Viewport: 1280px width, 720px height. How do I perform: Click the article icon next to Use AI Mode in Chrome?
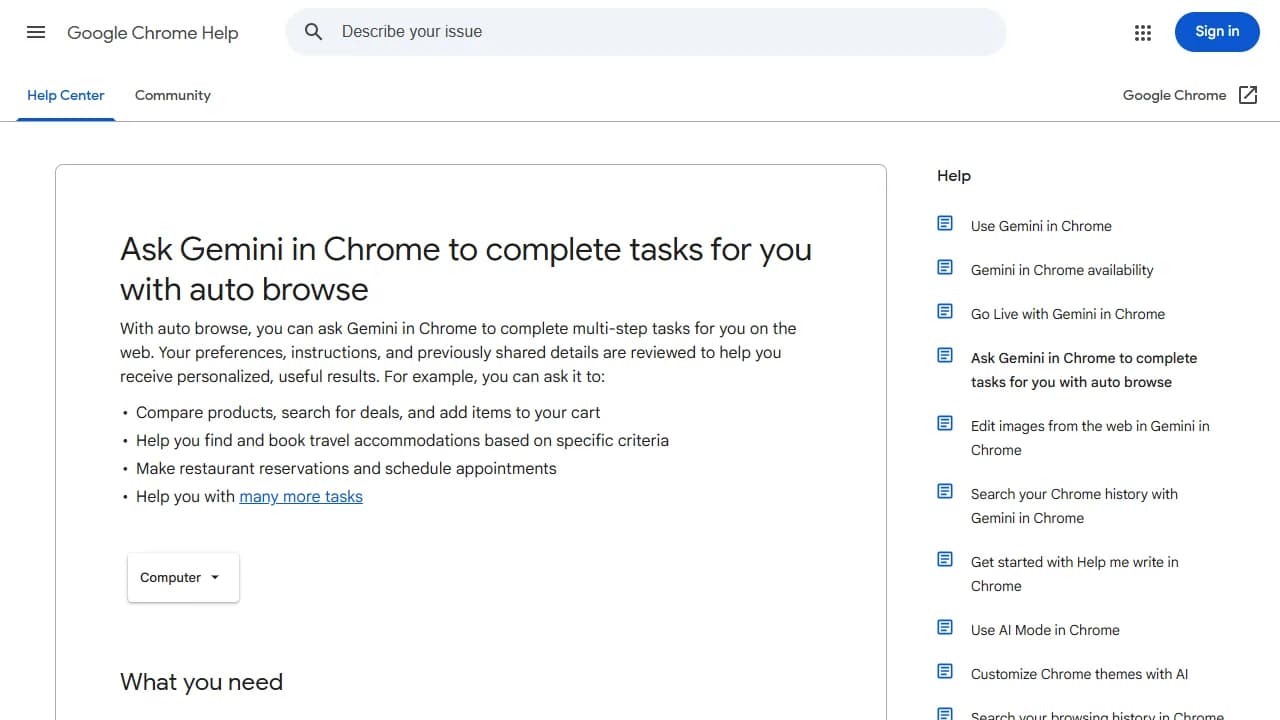[945, 627]
